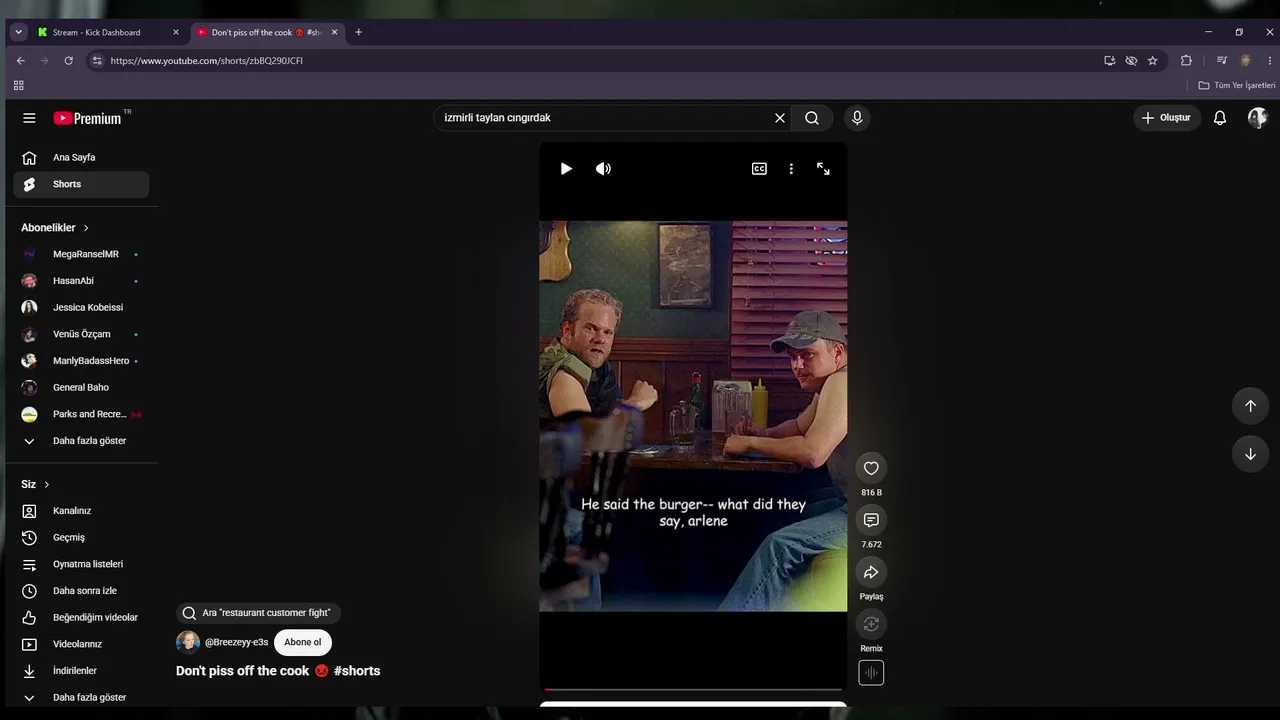Open the Venüs Özçam subscription
Viewport: 1280px width, 720px height.
(x=81, y=334)
